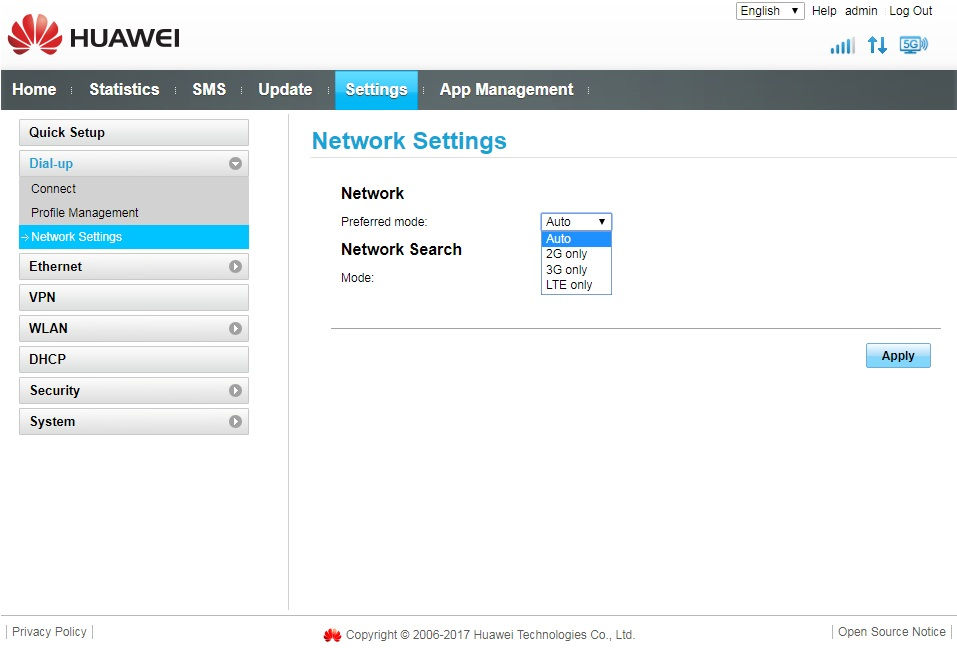The width and height of the screenshot is (957, 648).
Task: Click the Log Out link
Action: (x=910, y=11)
